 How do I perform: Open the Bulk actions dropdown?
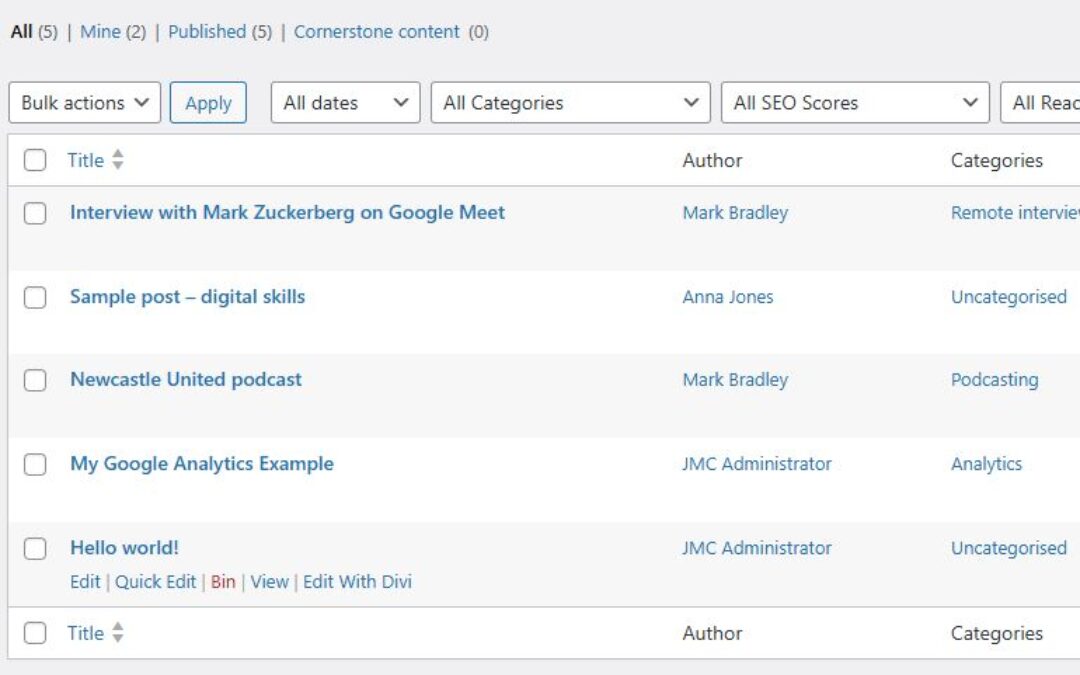pos(84,103)
